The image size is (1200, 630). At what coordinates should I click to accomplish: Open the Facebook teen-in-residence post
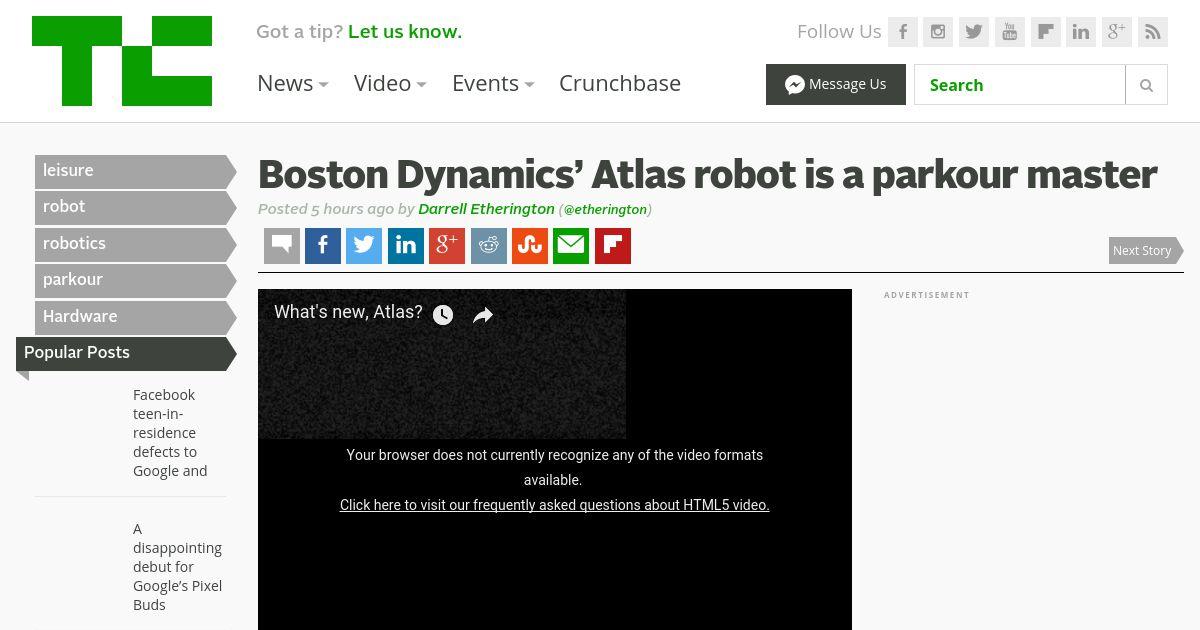point(172,433)
